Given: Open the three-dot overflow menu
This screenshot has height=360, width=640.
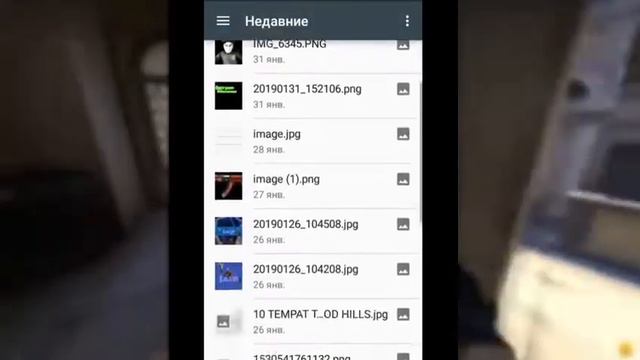Looking at the screenshot, I should (x=407, y=21).
